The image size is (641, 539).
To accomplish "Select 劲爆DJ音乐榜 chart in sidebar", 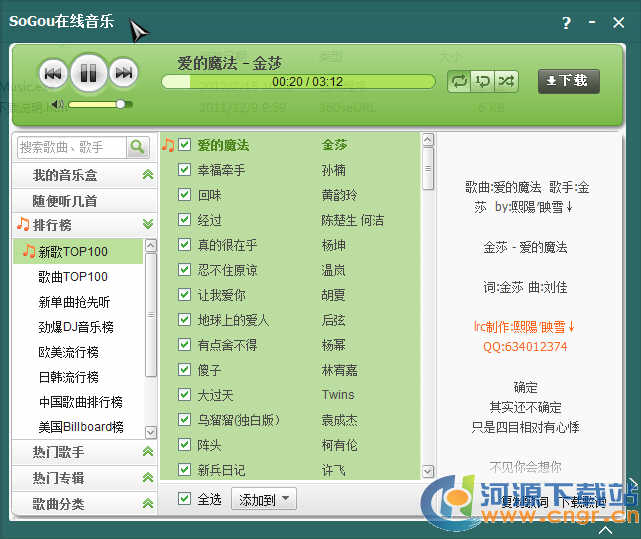I will click(x=76, y=327).
